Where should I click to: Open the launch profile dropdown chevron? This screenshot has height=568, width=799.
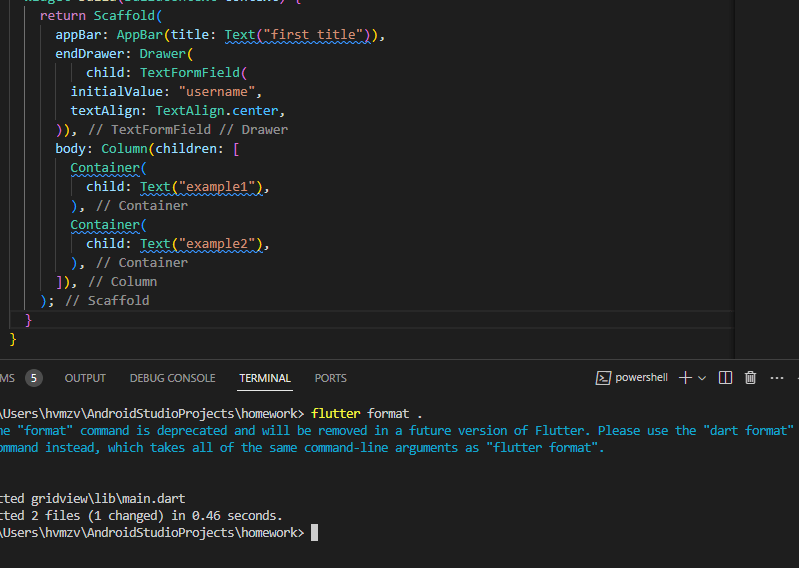[x=702, y=378]
